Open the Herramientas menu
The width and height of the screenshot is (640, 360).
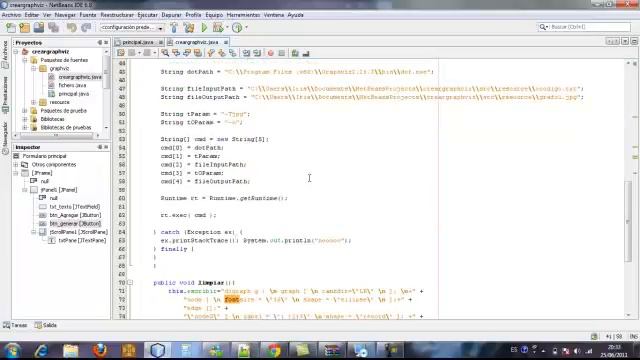243,15
